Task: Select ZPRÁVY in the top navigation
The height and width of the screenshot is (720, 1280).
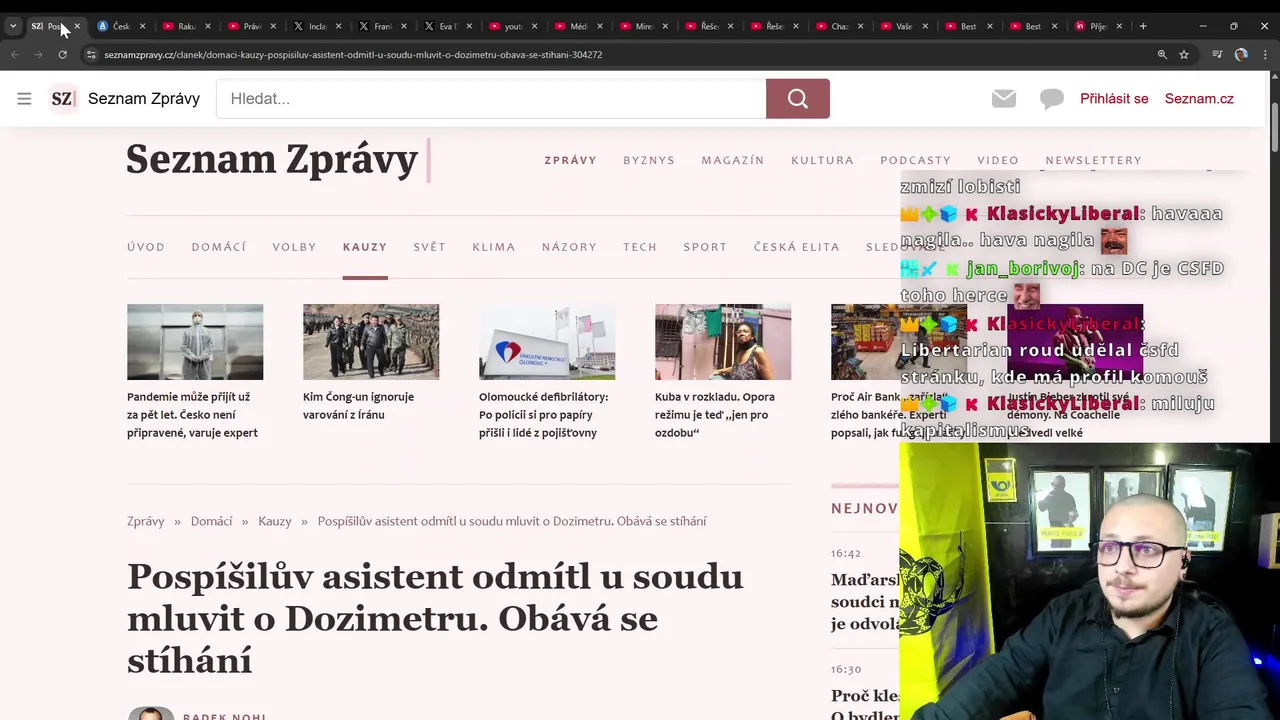Action: 570,160
